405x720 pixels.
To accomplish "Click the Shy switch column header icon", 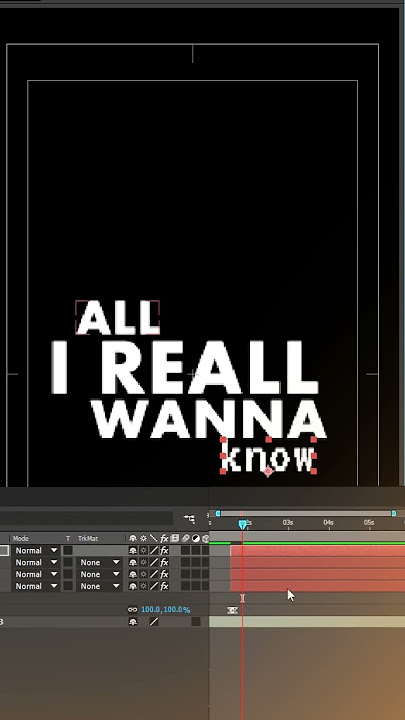I will pos(133,538).
